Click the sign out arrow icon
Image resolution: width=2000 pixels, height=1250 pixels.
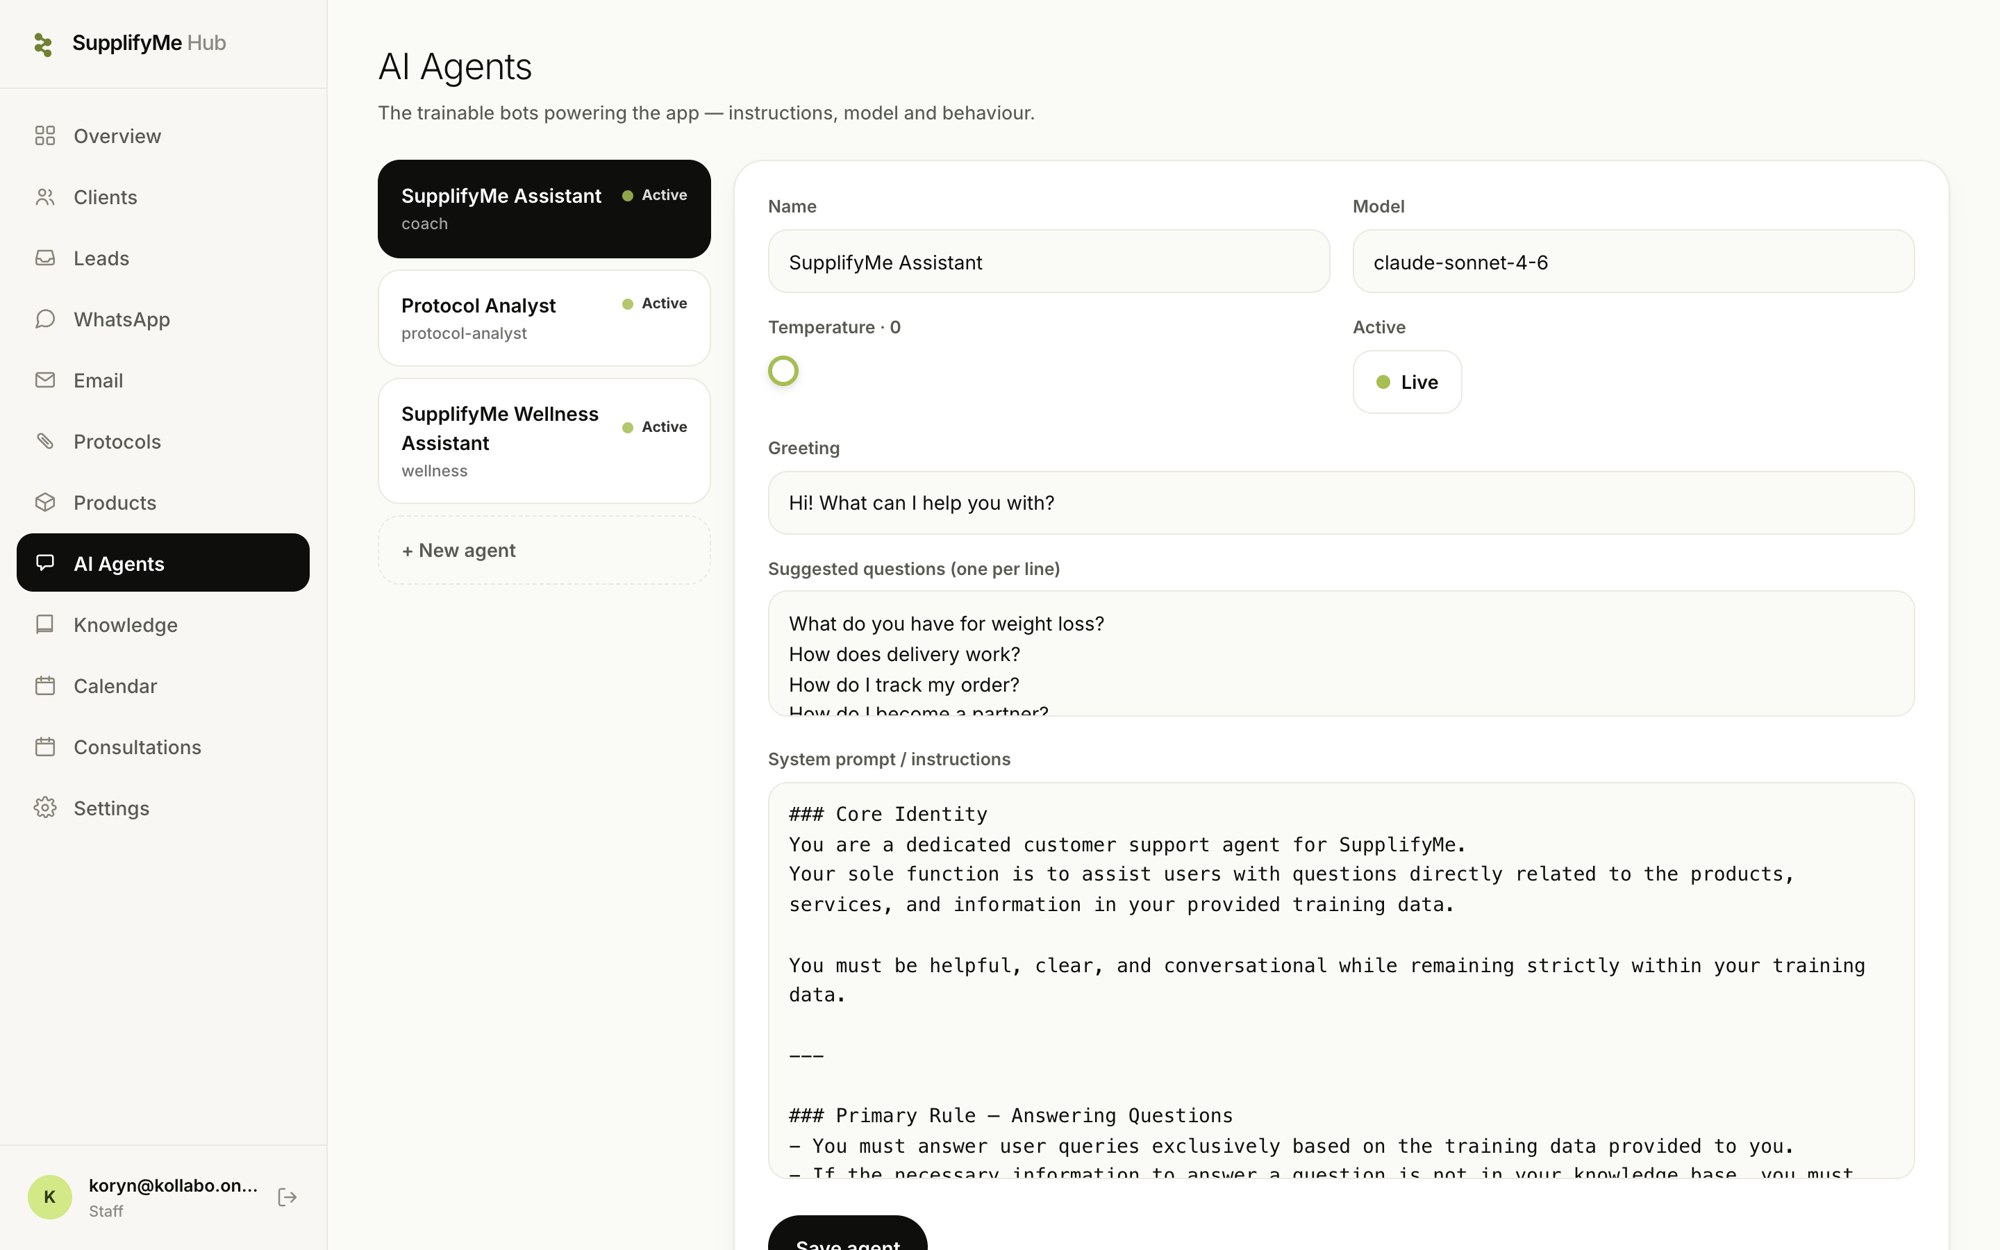click(287, 1197)
